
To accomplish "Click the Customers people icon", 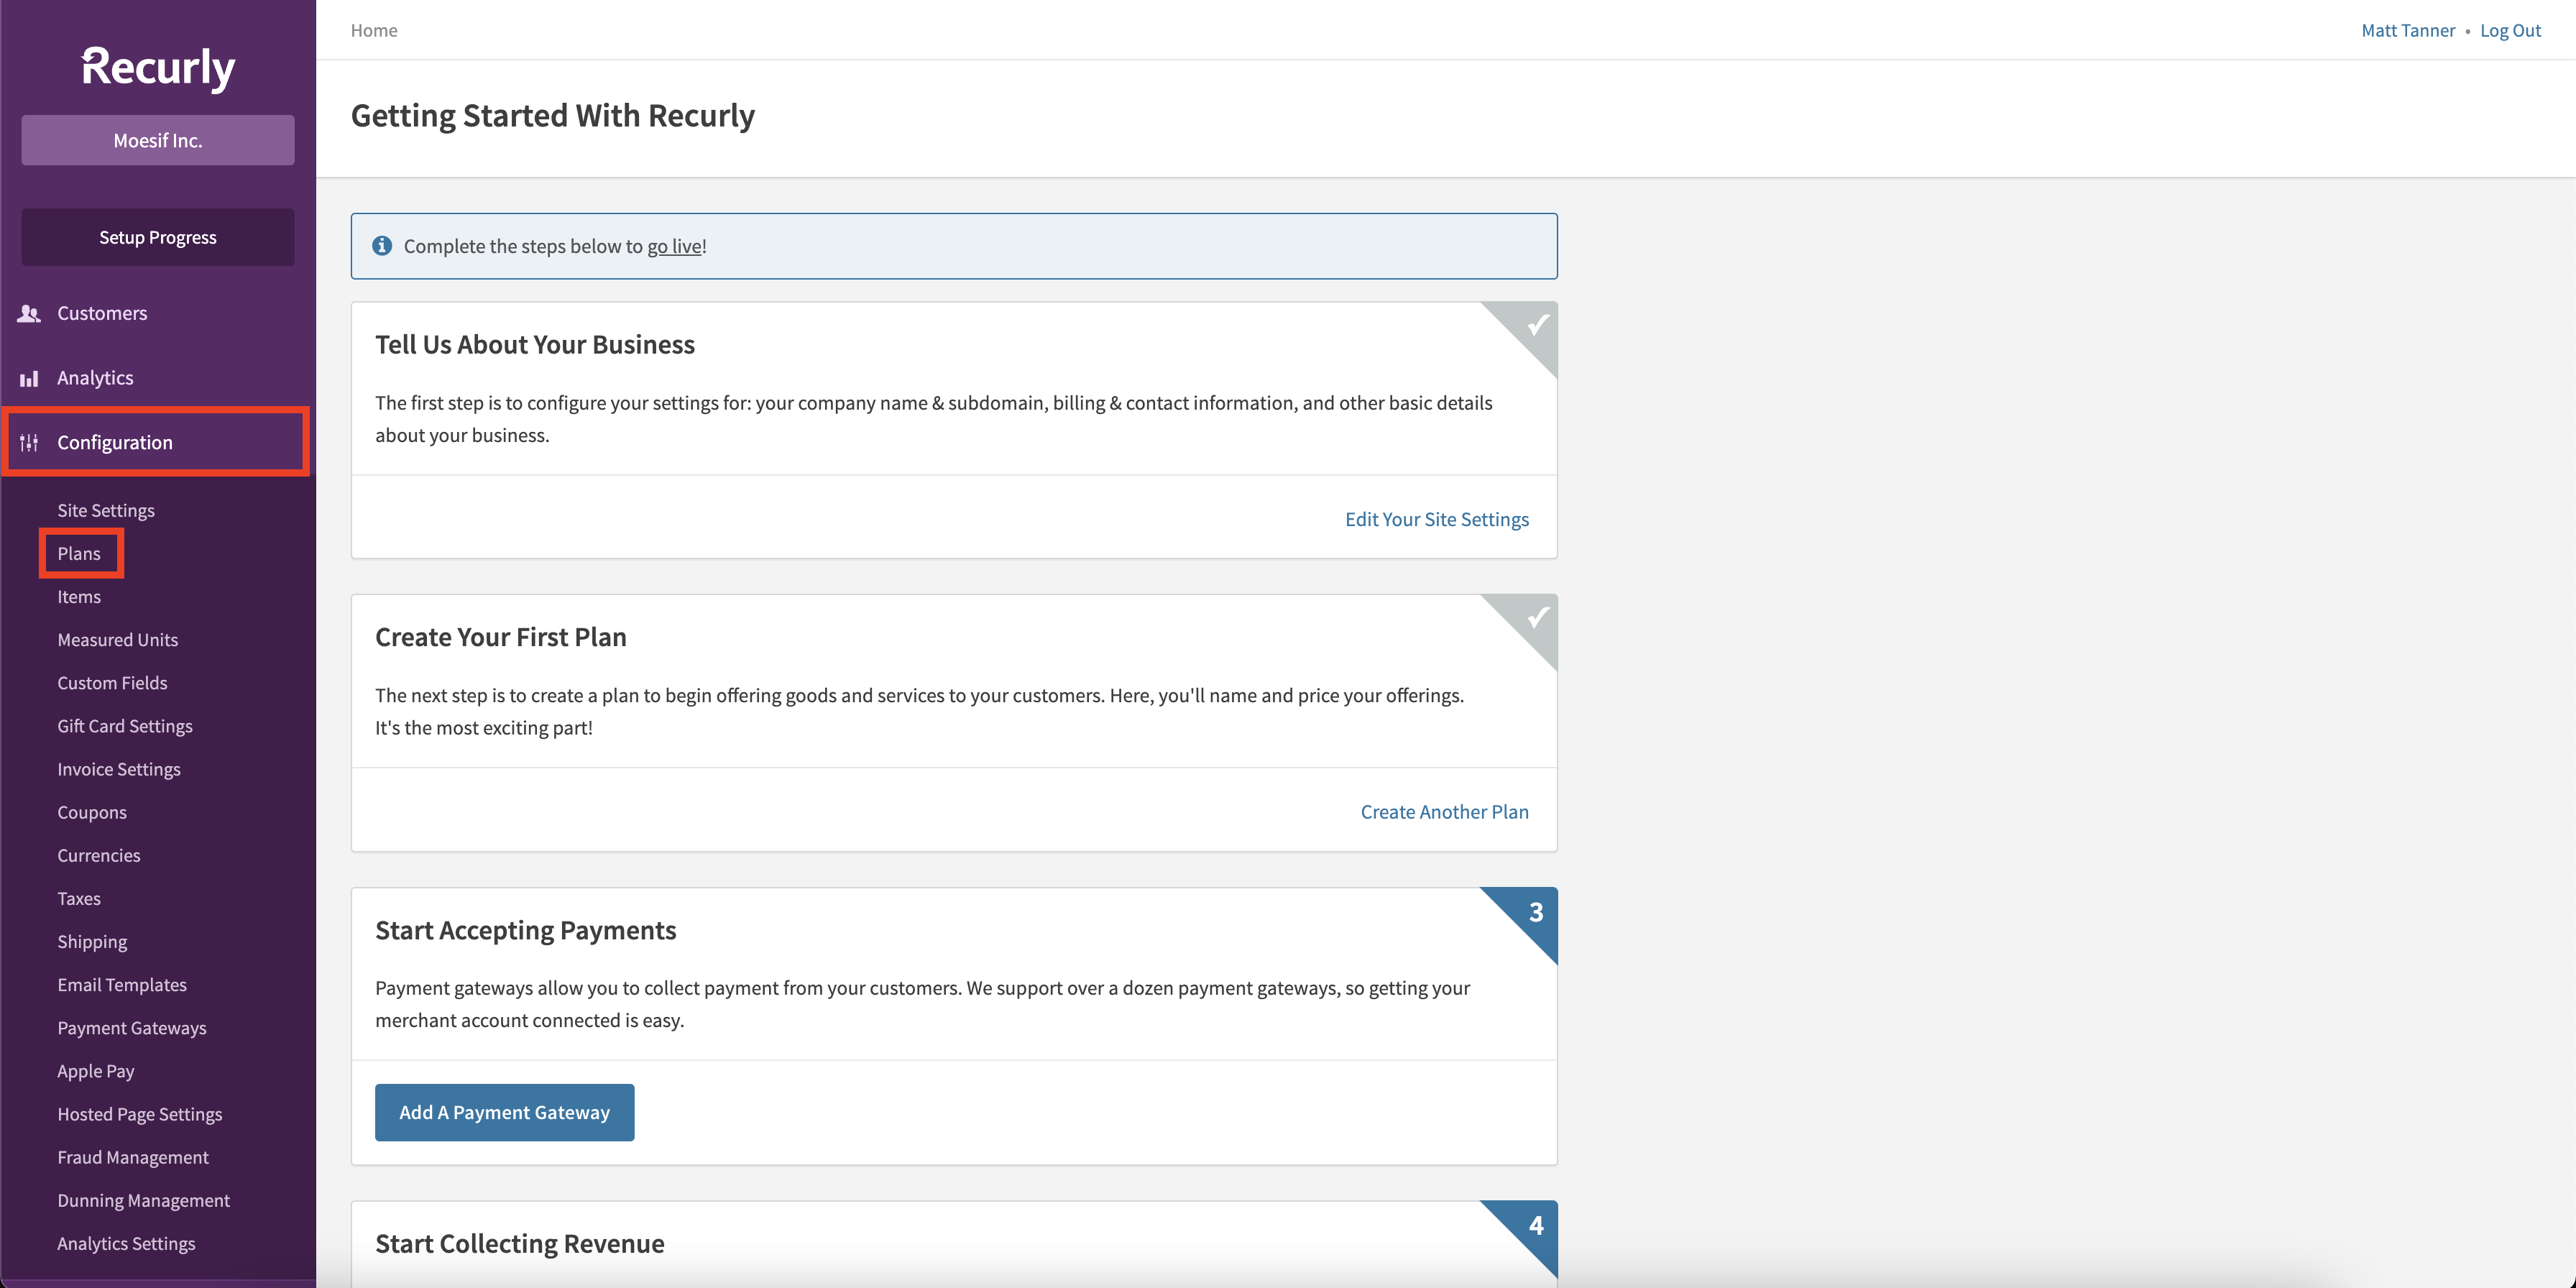I will point(29,314).
